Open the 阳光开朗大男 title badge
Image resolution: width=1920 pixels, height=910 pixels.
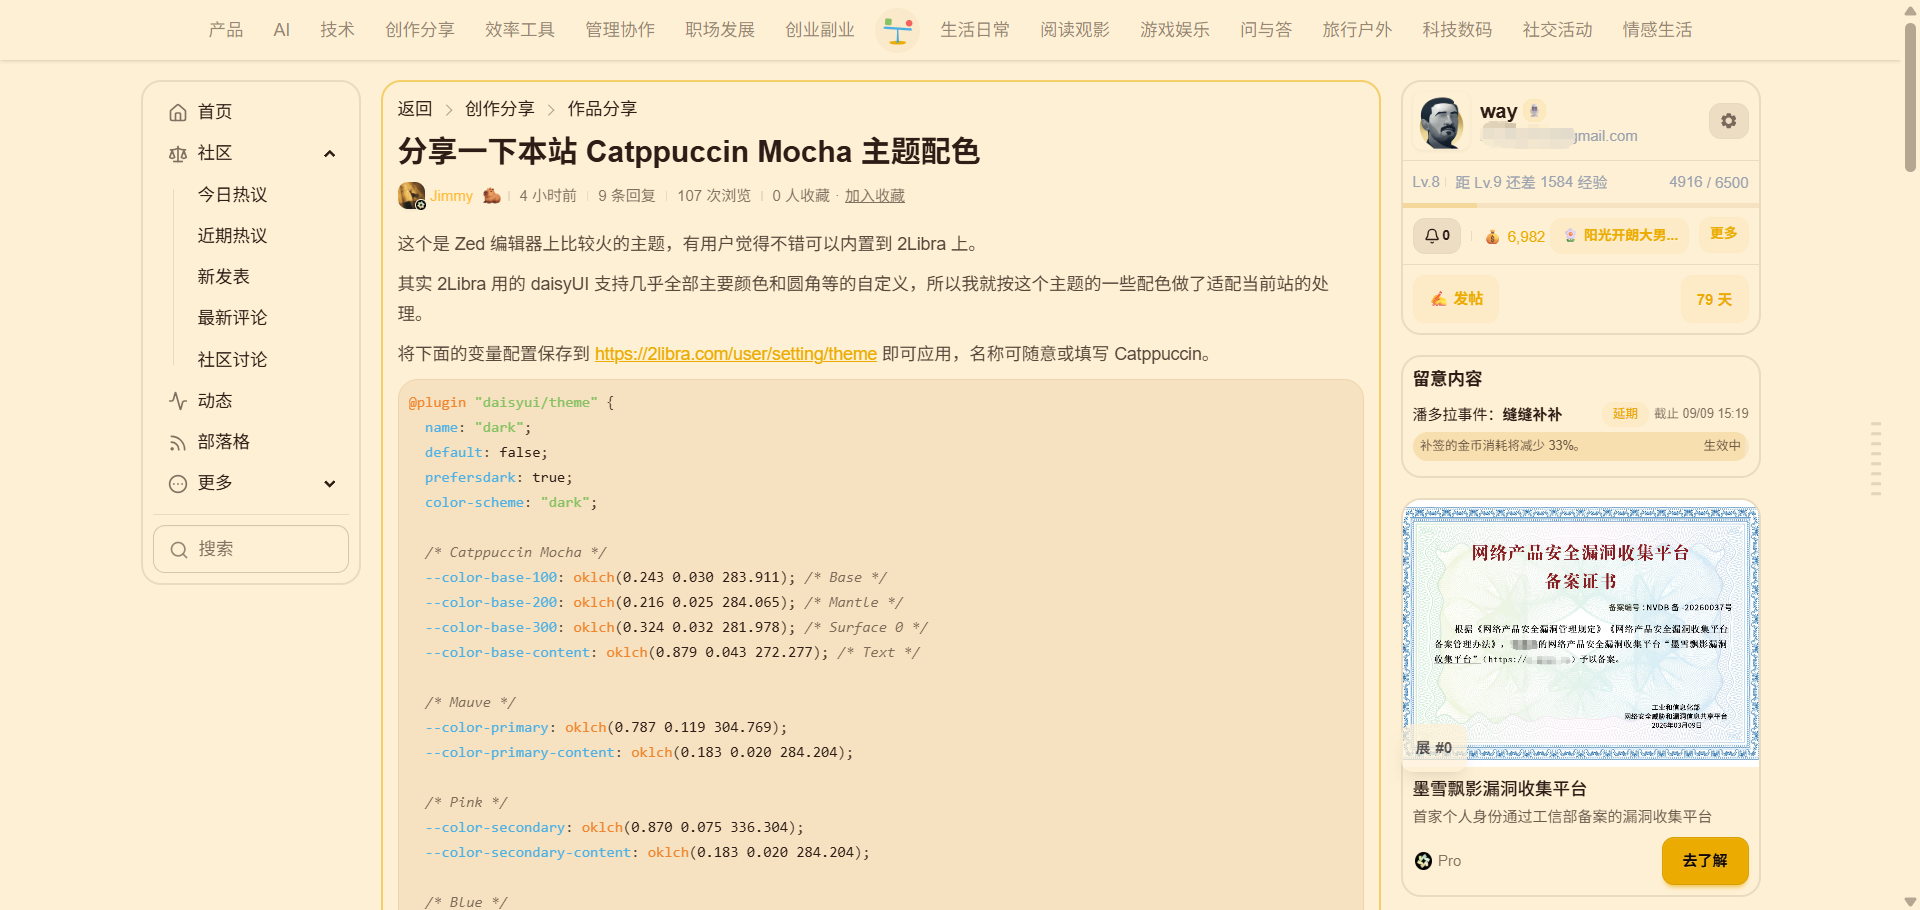coord(1620,236)
